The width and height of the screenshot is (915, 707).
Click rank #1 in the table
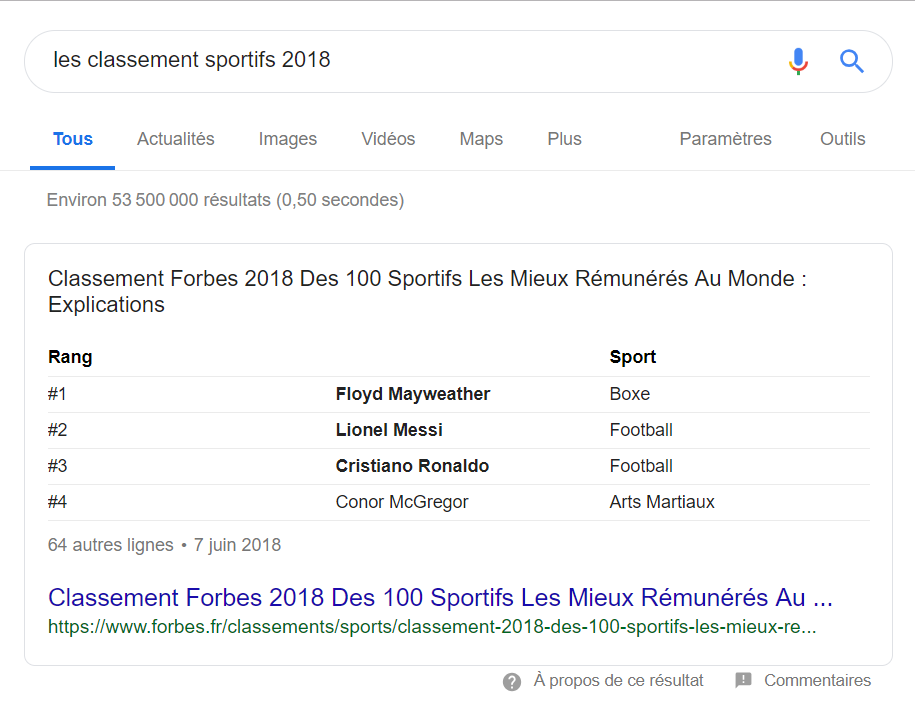(x=57, y=394)
